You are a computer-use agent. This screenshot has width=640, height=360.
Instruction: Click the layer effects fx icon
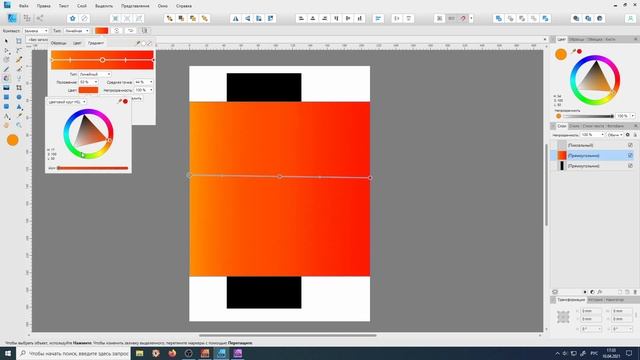pos(600,292)
